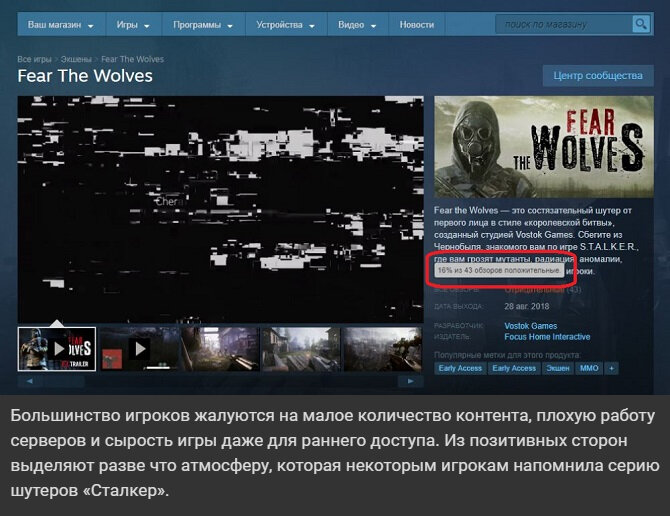Click the "Все игры" breadcrumb link
The width and height of the screenshot is (670, 516).
click(x=34, y=59)
